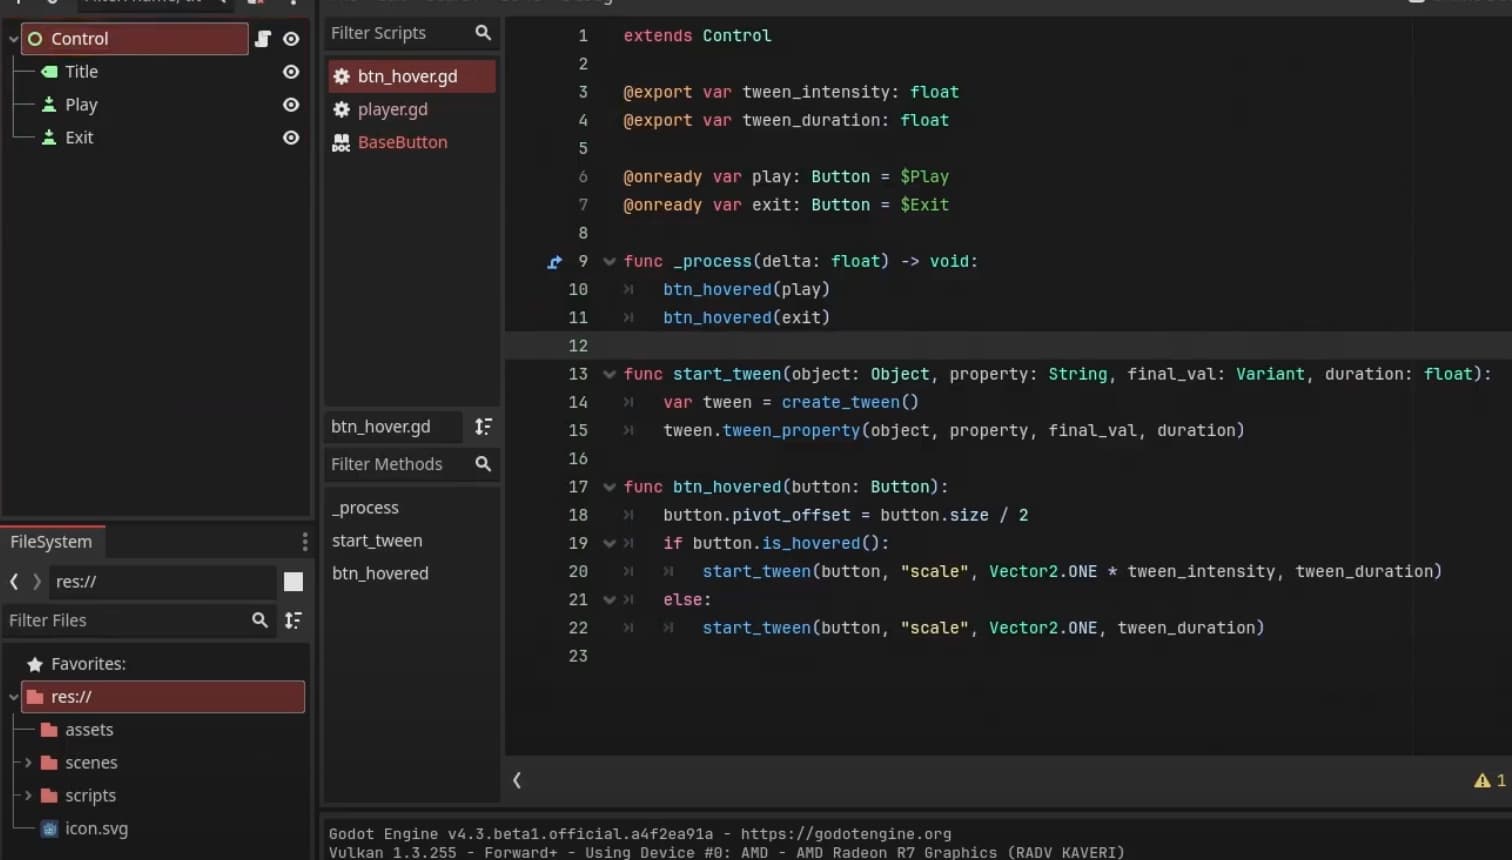This screenshot has width=1512, height=860.
Task: Jump to start_tween in methods list
Action: coord(377,541)
